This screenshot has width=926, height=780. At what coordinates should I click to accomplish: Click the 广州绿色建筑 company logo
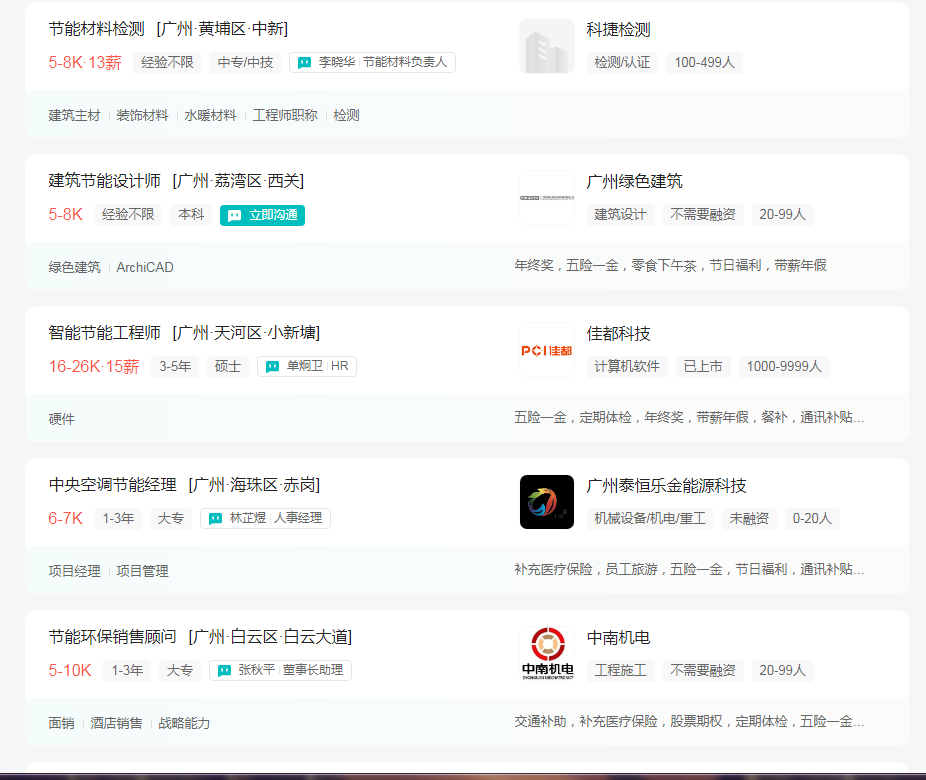click(546, 198)
